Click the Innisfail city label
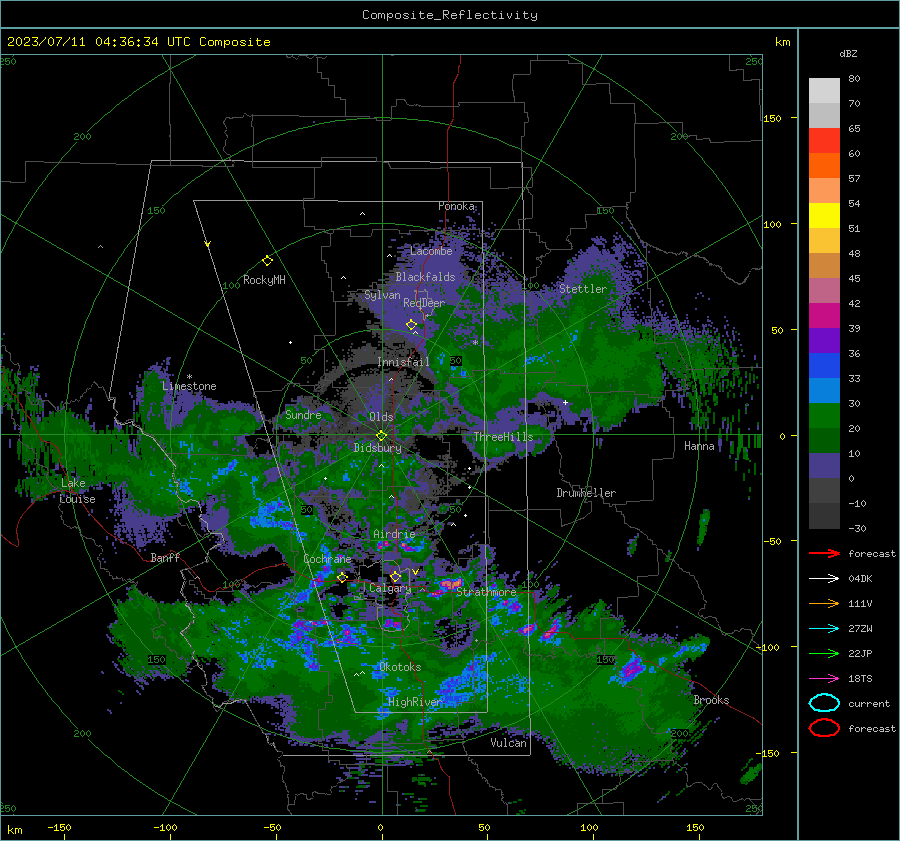The height and width of the screenshot is (841, 900). coord(404,362)
